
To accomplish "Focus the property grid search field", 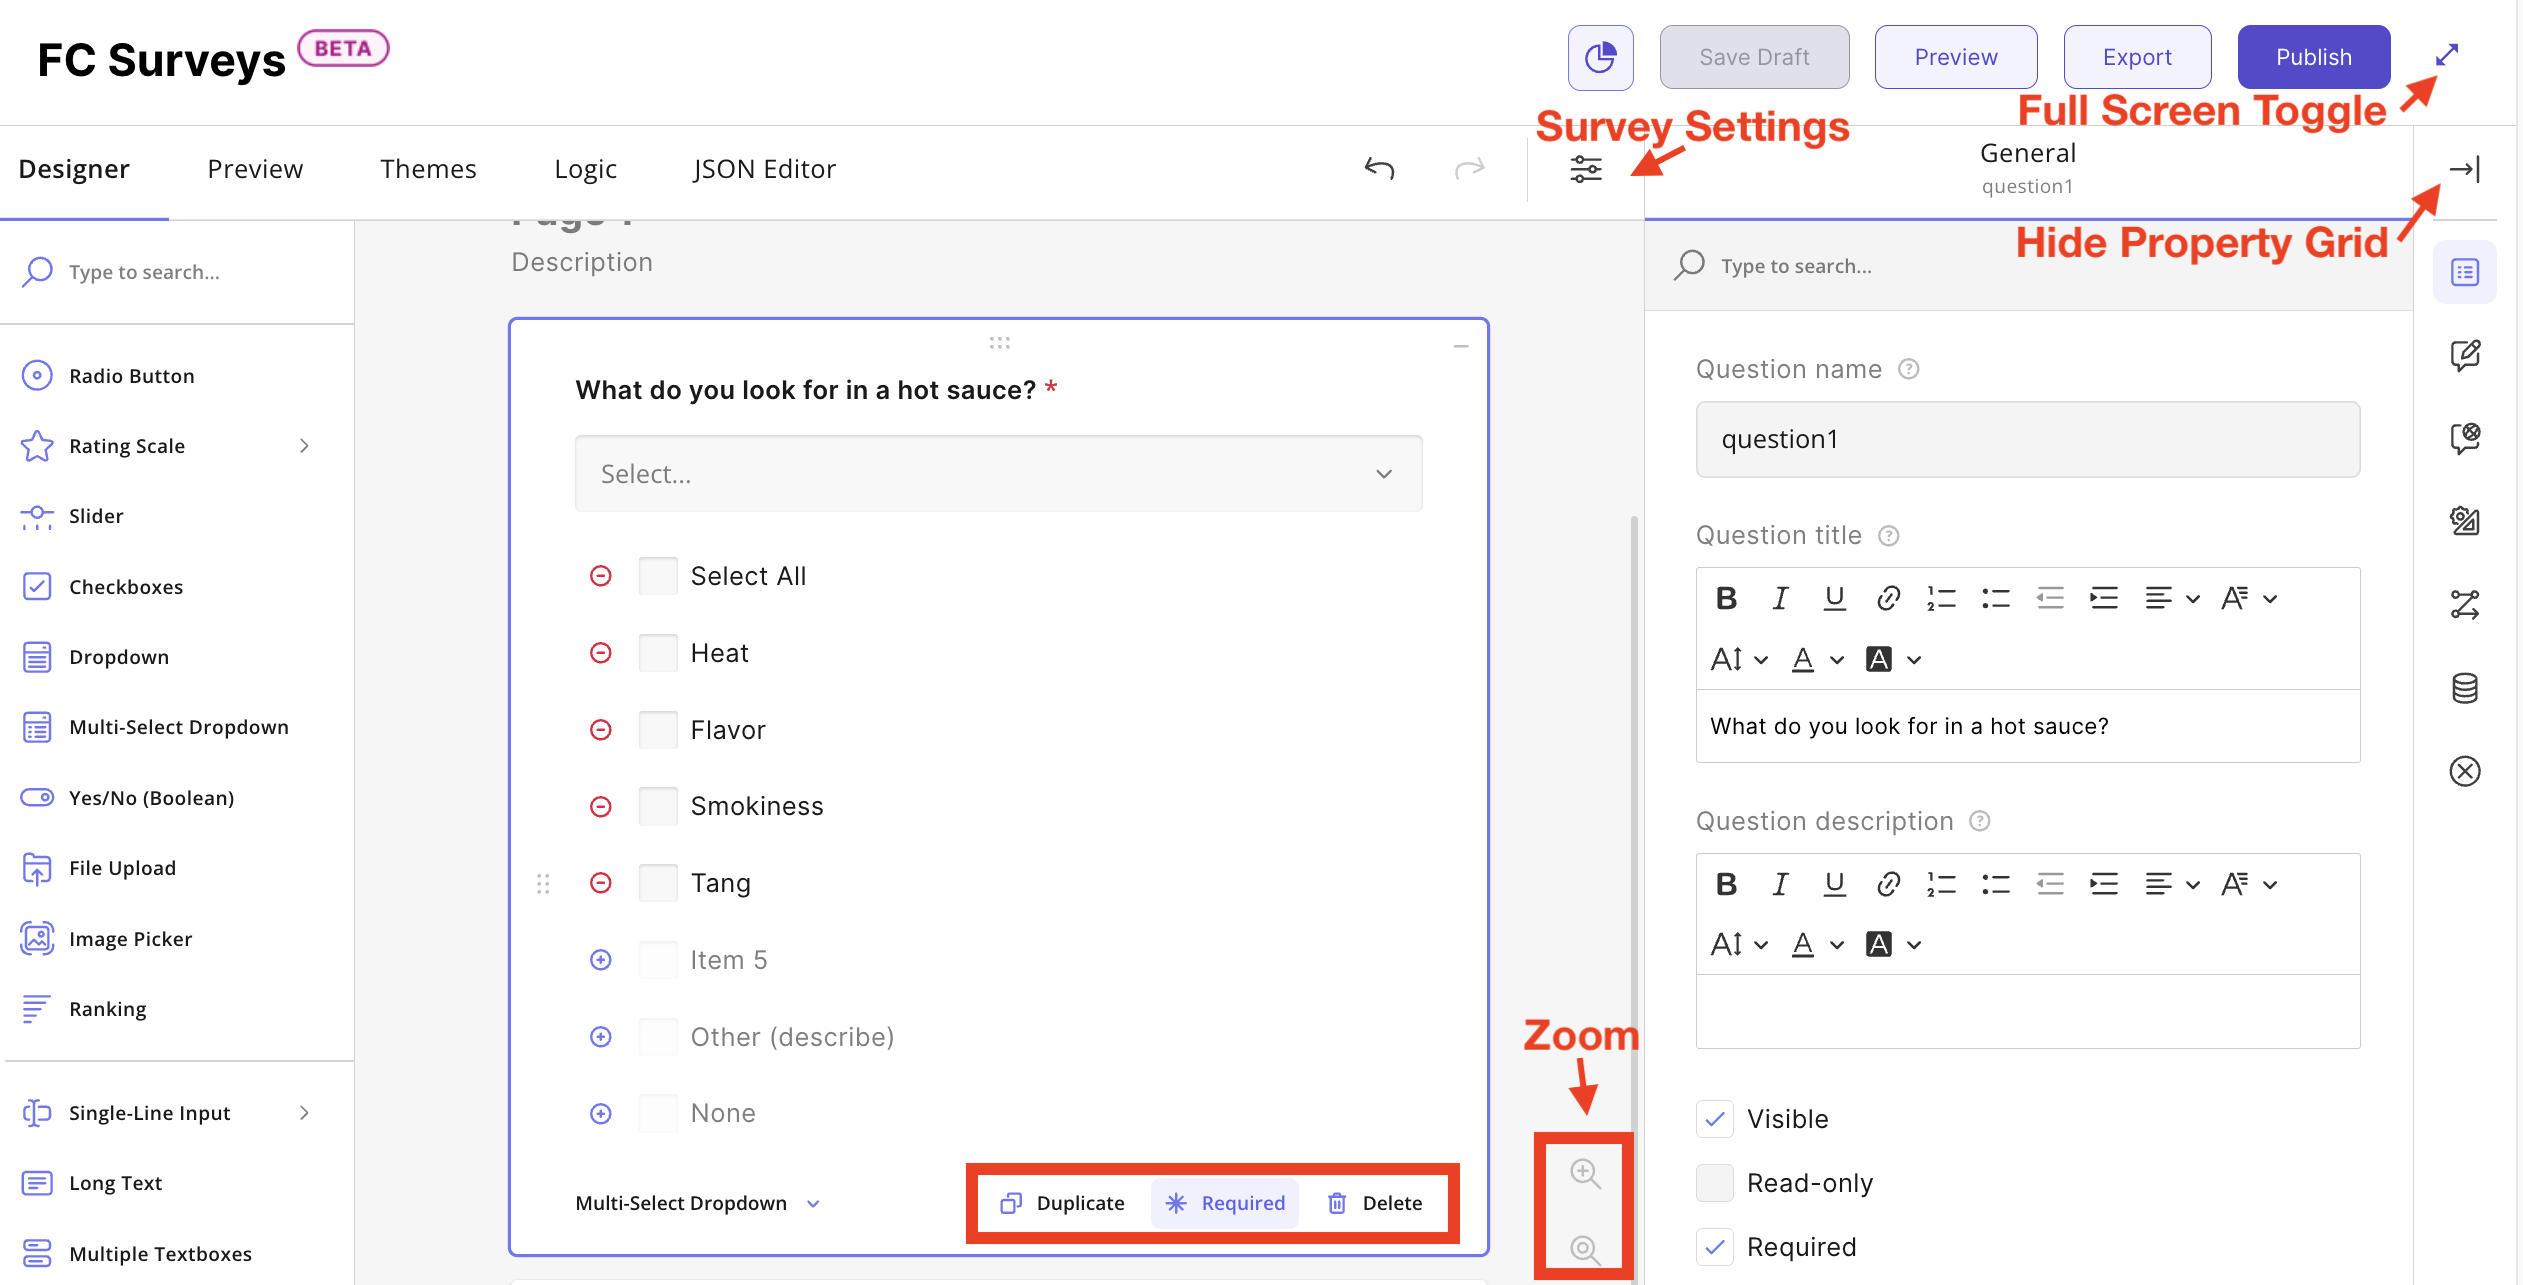I will tap(2028, 266).
